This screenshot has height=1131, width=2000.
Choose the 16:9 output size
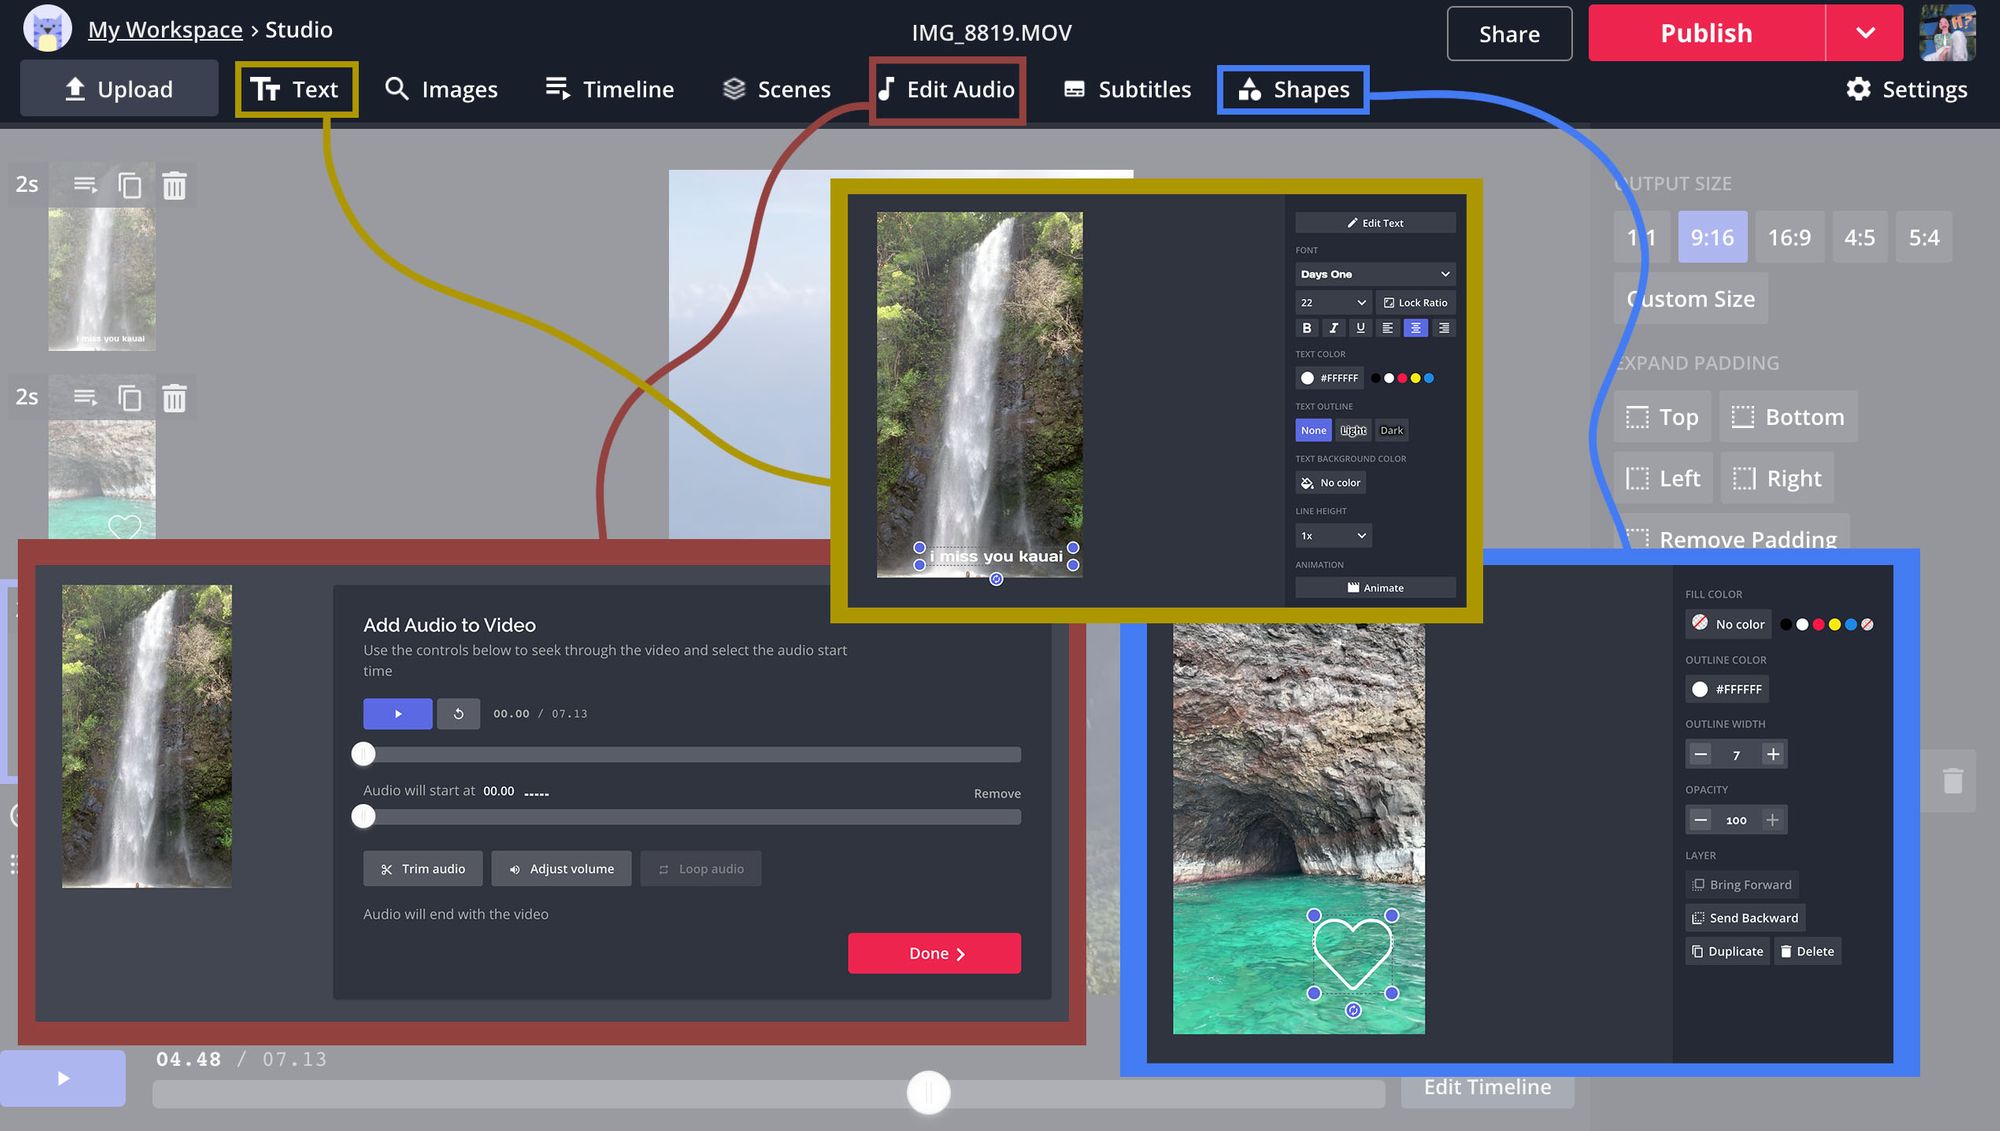tap(1789, 238)
